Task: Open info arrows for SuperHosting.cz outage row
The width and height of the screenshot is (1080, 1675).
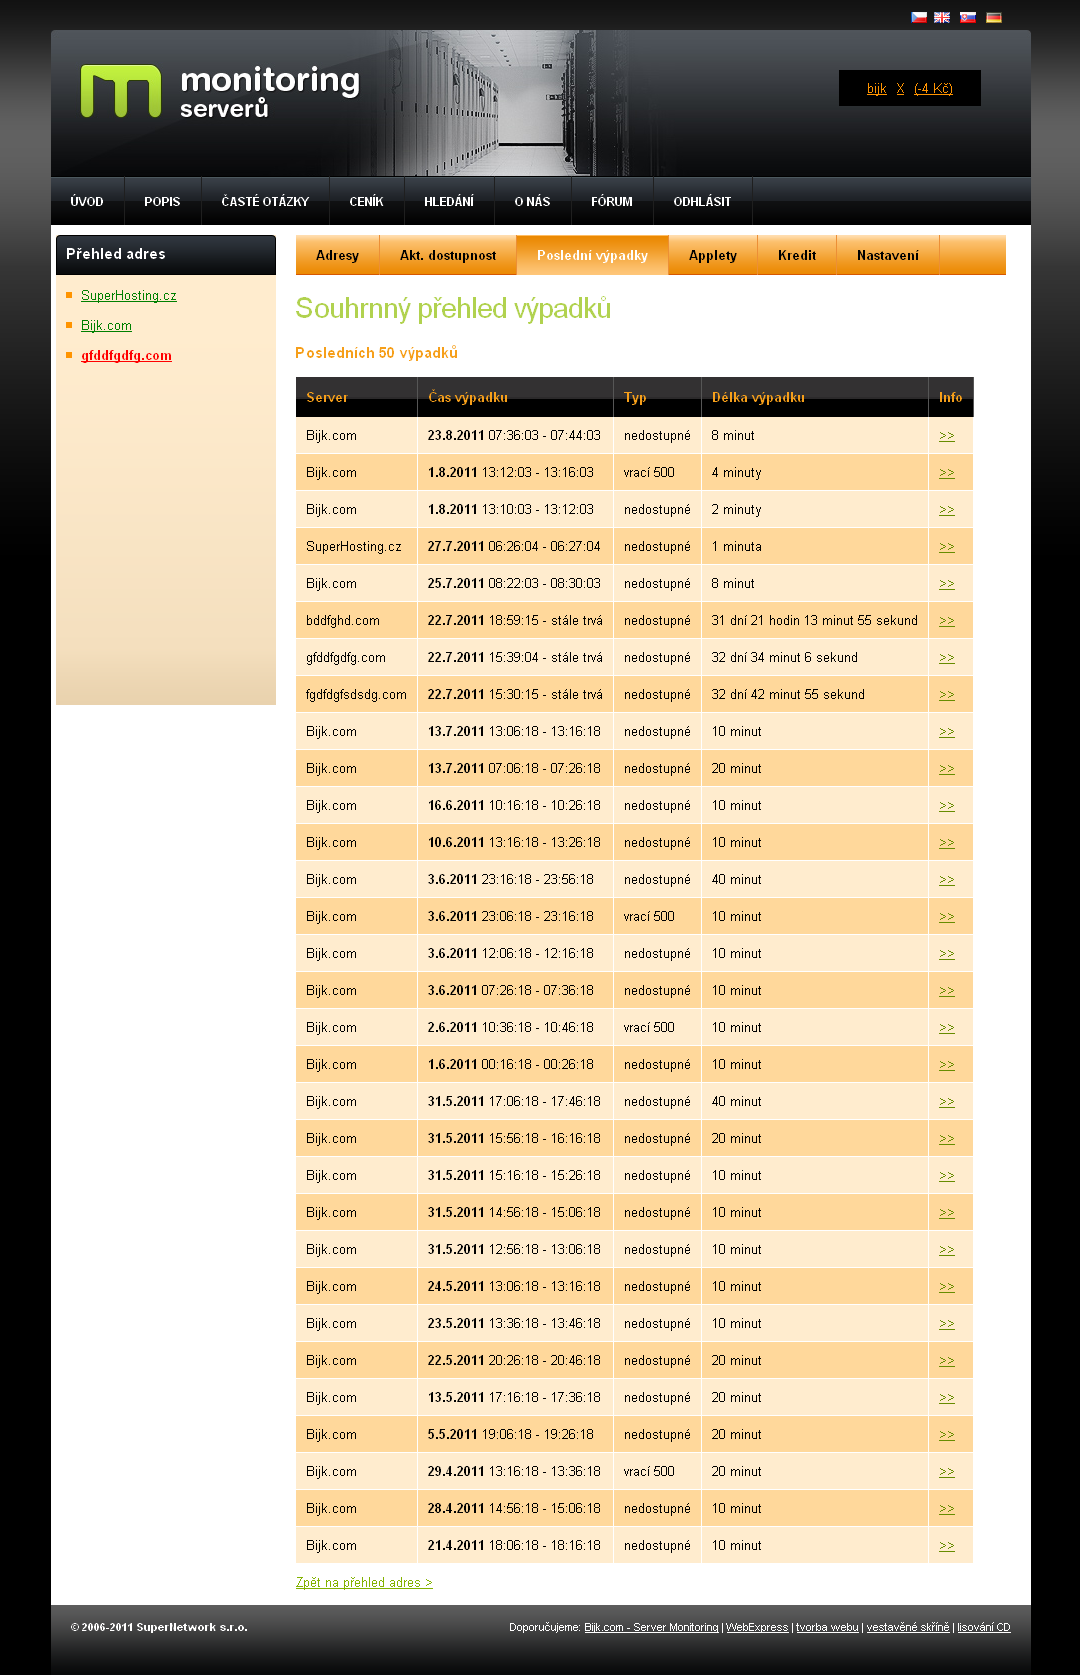Action: tap(946, 547)
